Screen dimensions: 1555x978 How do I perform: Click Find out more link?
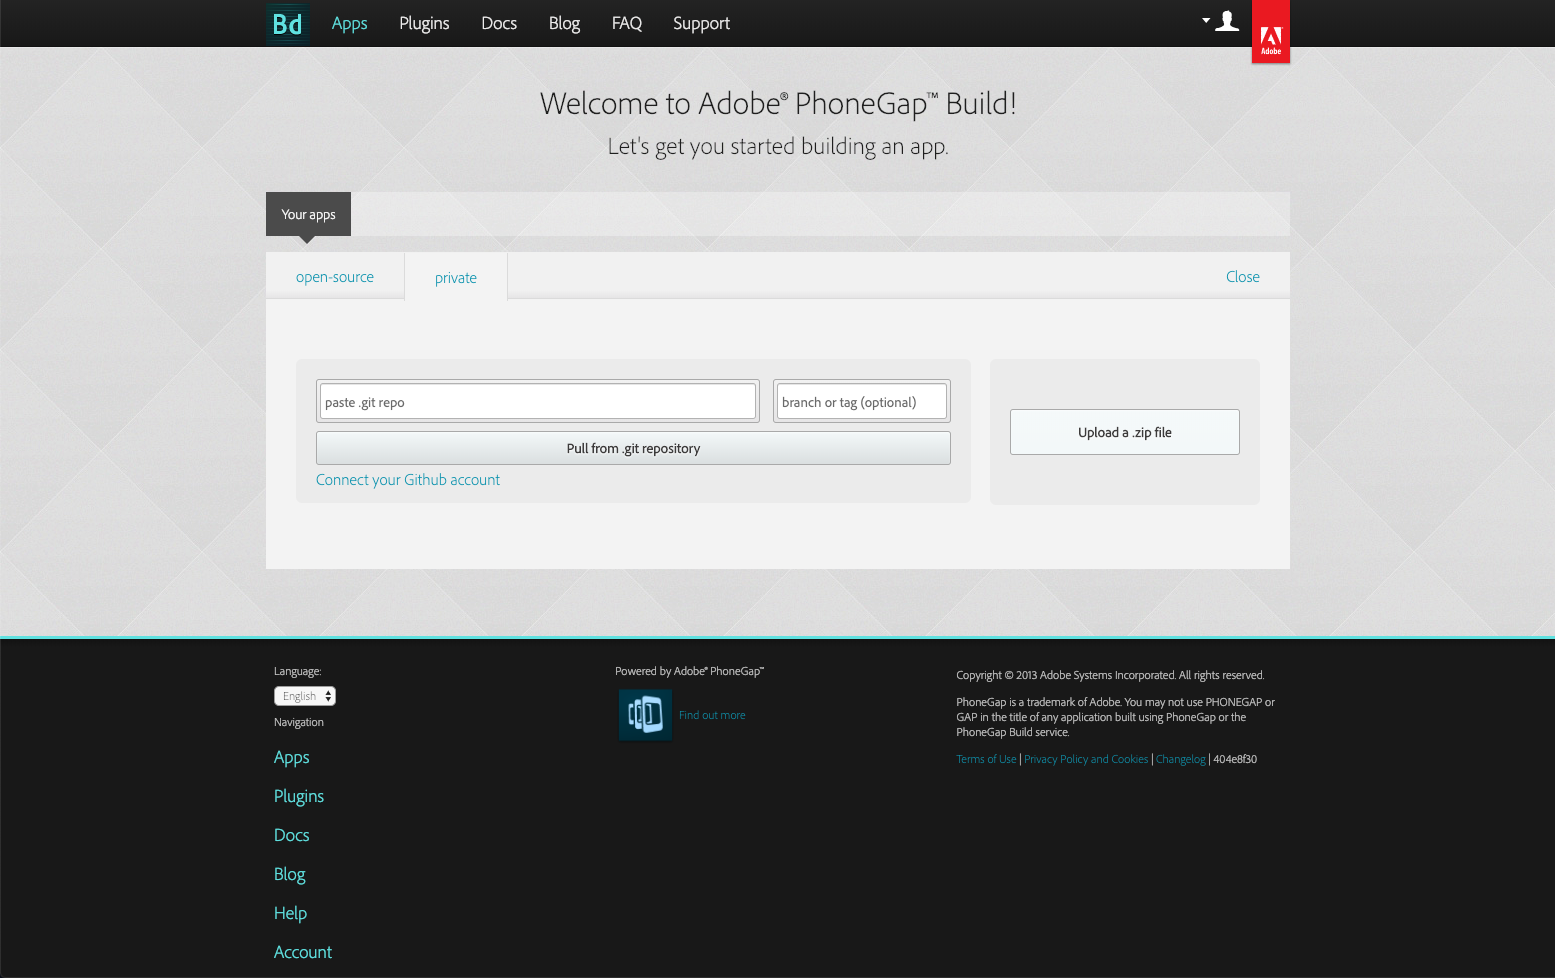[x=712, y=715]
